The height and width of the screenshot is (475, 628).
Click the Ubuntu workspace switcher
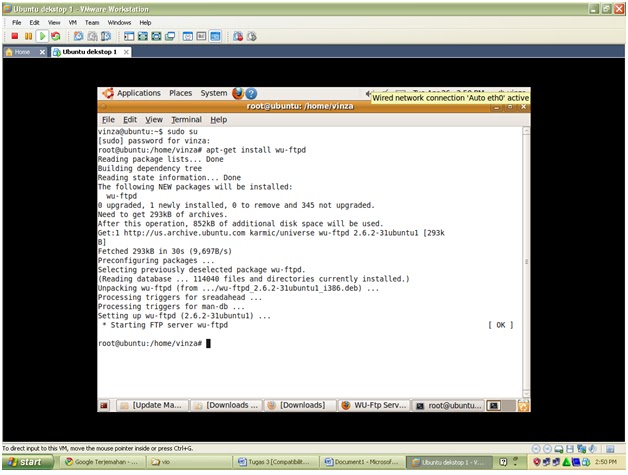pyautogui.click(x=501, y=406)
